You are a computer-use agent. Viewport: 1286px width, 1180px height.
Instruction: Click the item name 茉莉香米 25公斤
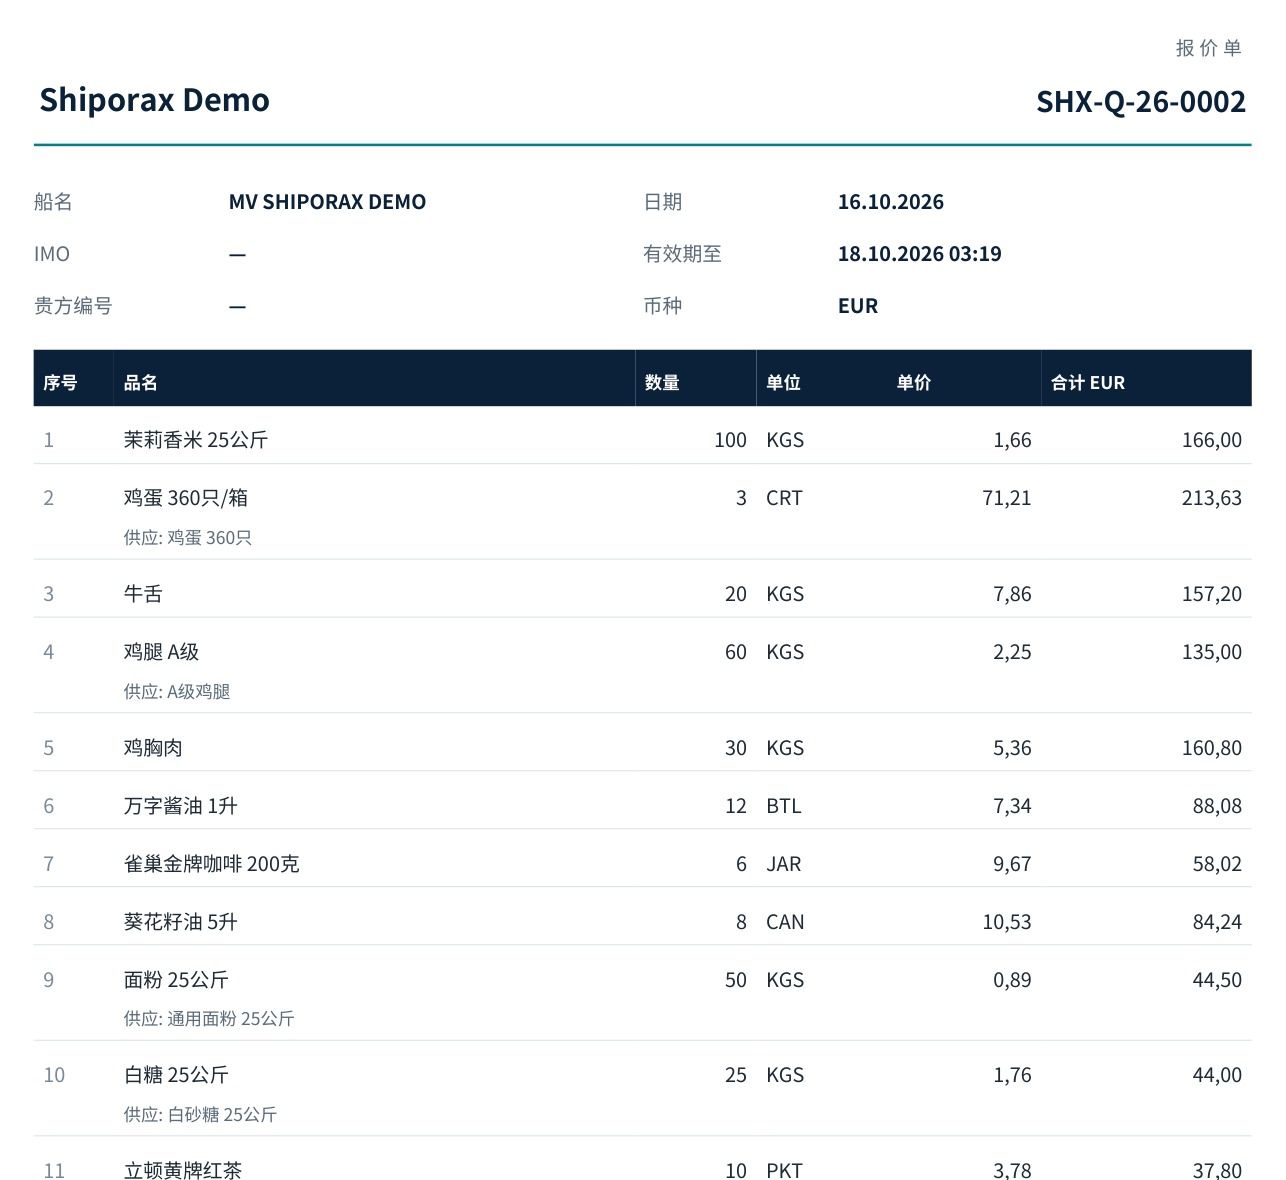pyautogui.click(x=196, y=440)
